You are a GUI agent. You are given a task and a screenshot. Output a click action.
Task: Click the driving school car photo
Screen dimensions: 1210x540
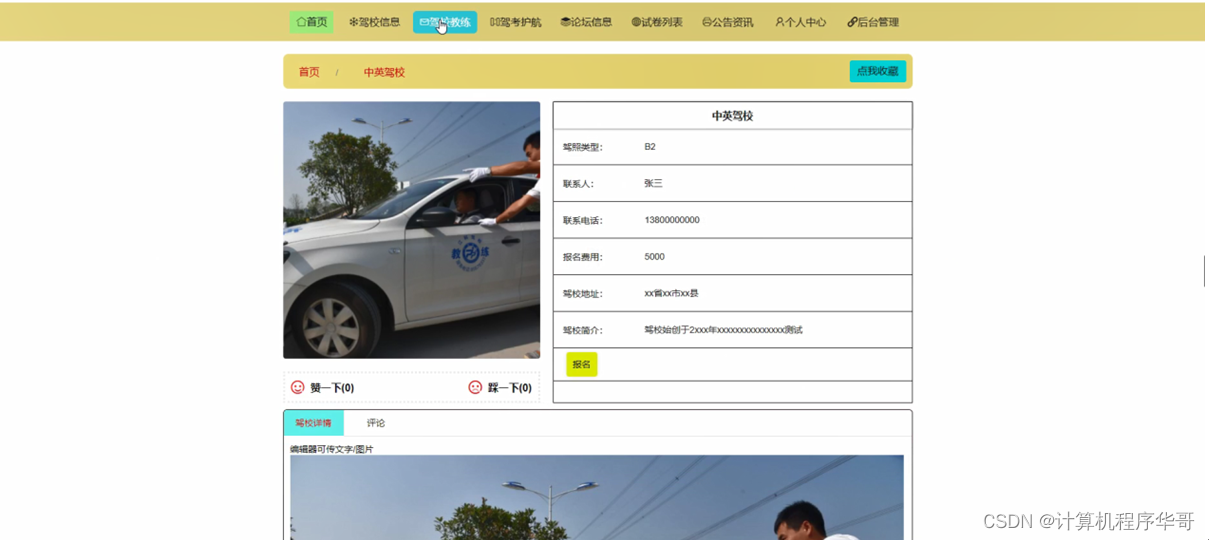click(411, 230)
